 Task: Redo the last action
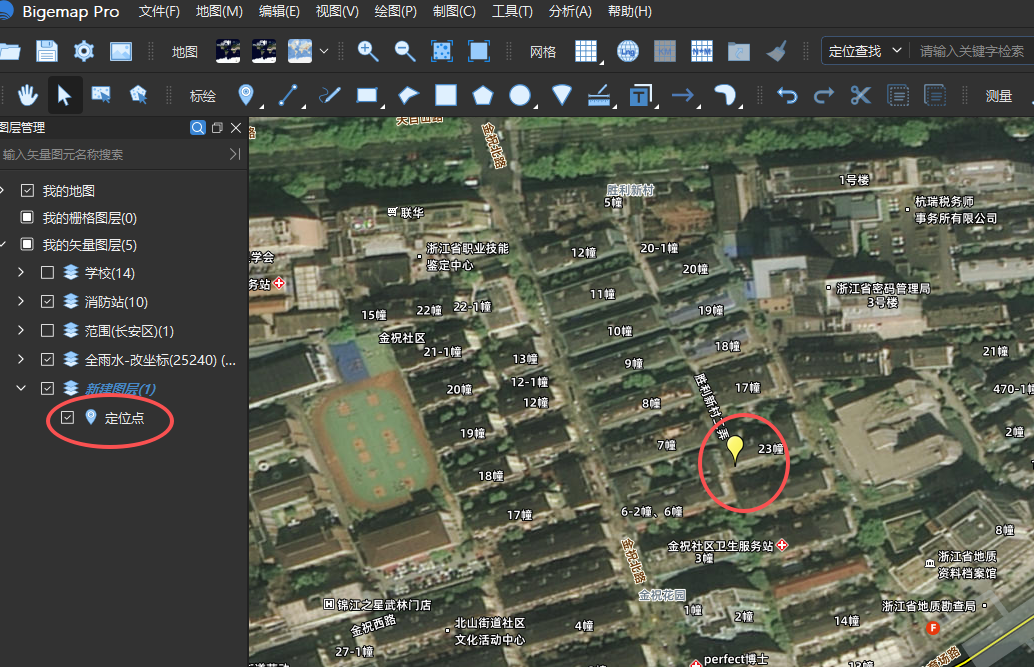(x=824, y=96)
